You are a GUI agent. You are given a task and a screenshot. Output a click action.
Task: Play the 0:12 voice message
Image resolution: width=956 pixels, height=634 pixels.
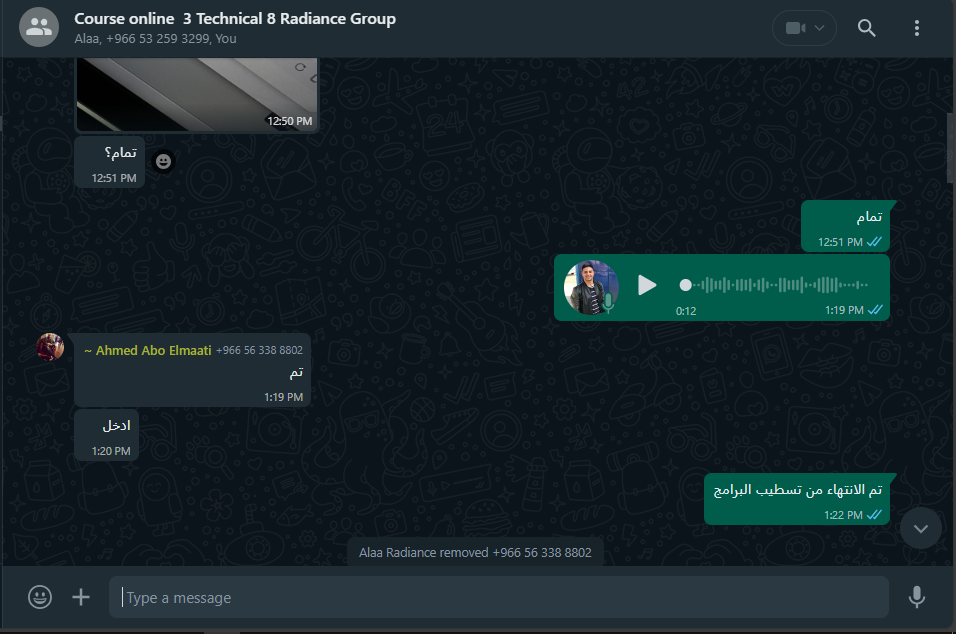click(x=647, y=285)
